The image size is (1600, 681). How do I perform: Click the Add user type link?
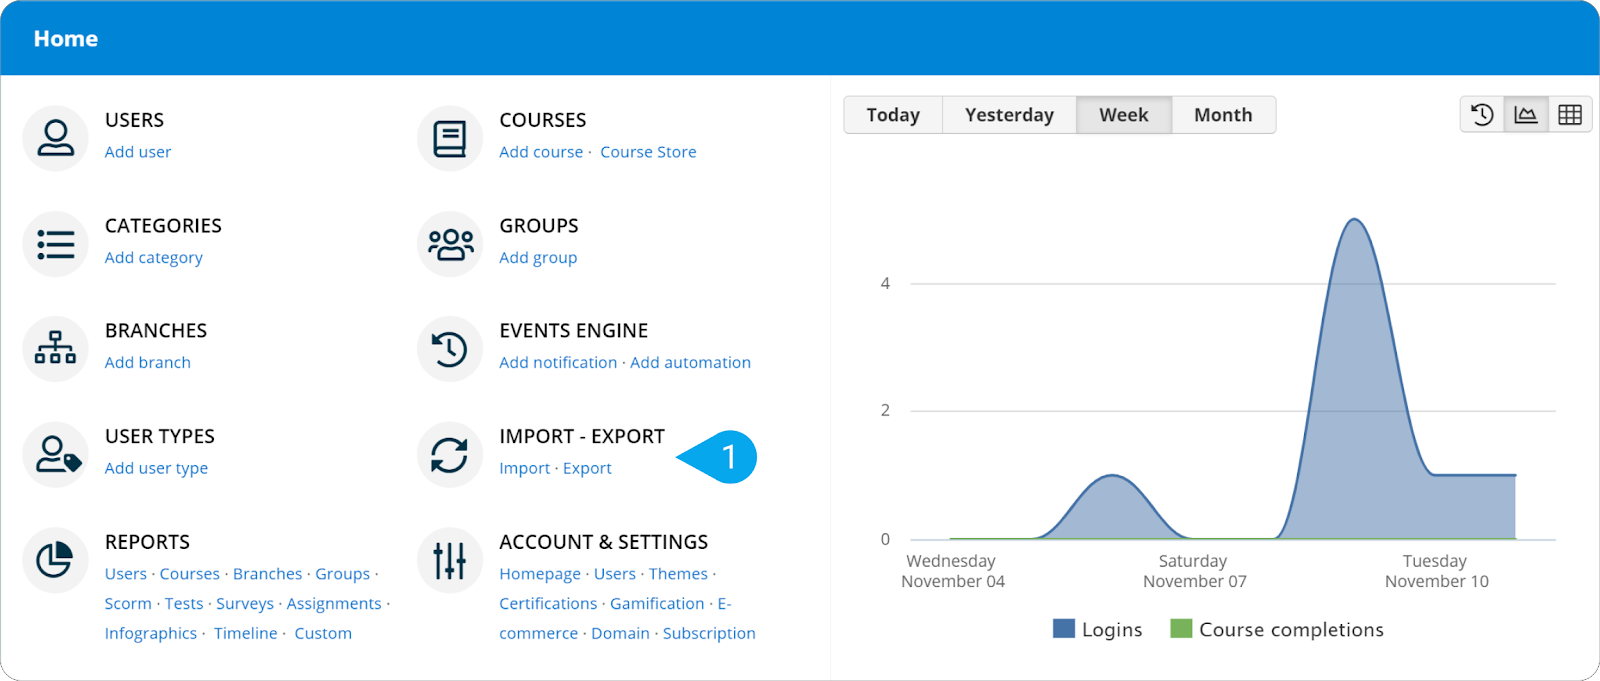[x=157, y=468]
